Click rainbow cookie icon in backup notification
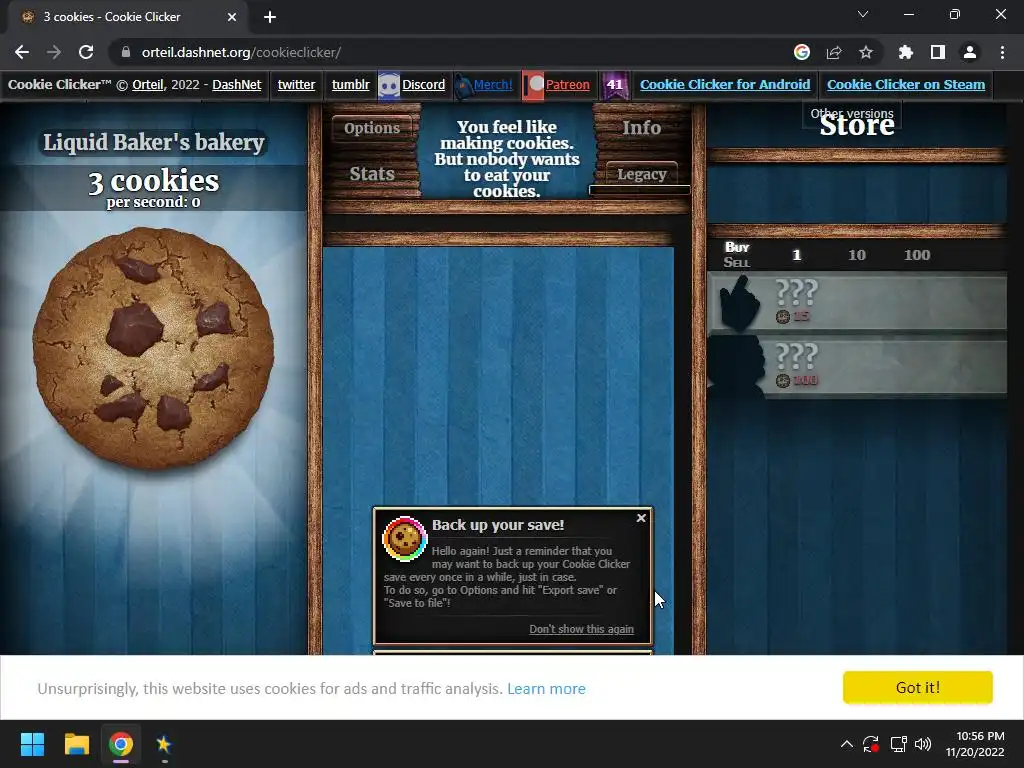 click(x=405, y=539)
